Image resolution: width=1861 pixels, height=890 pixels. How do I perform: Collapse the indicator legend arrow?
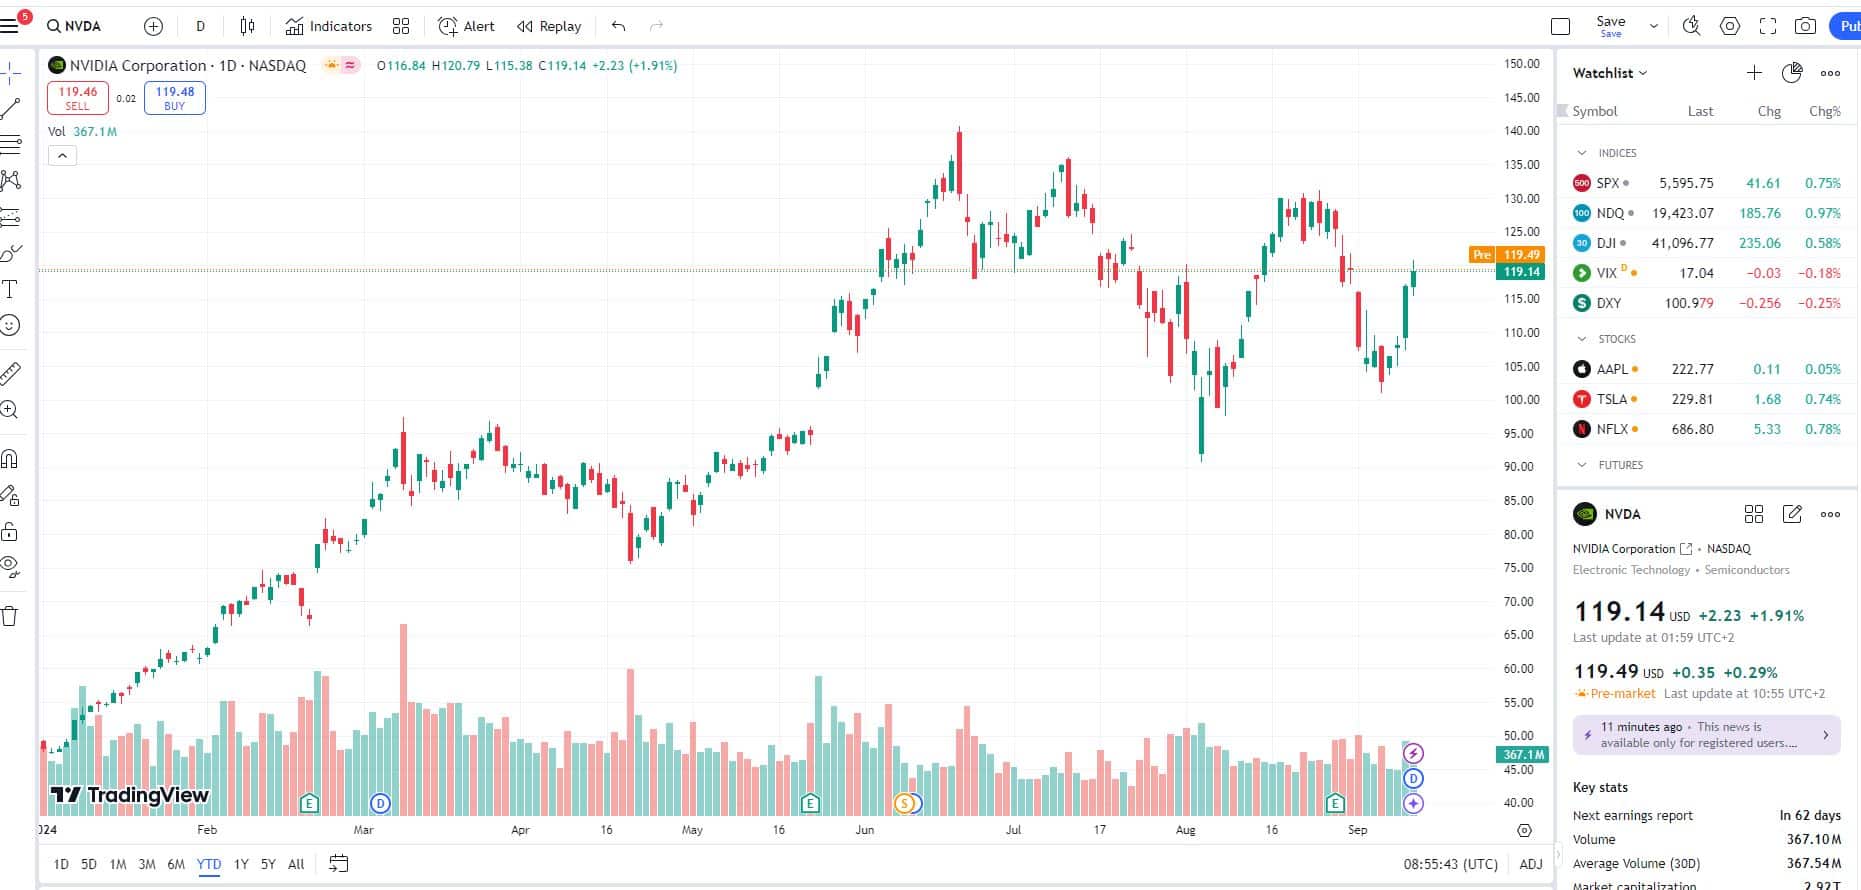pos(62,155)
